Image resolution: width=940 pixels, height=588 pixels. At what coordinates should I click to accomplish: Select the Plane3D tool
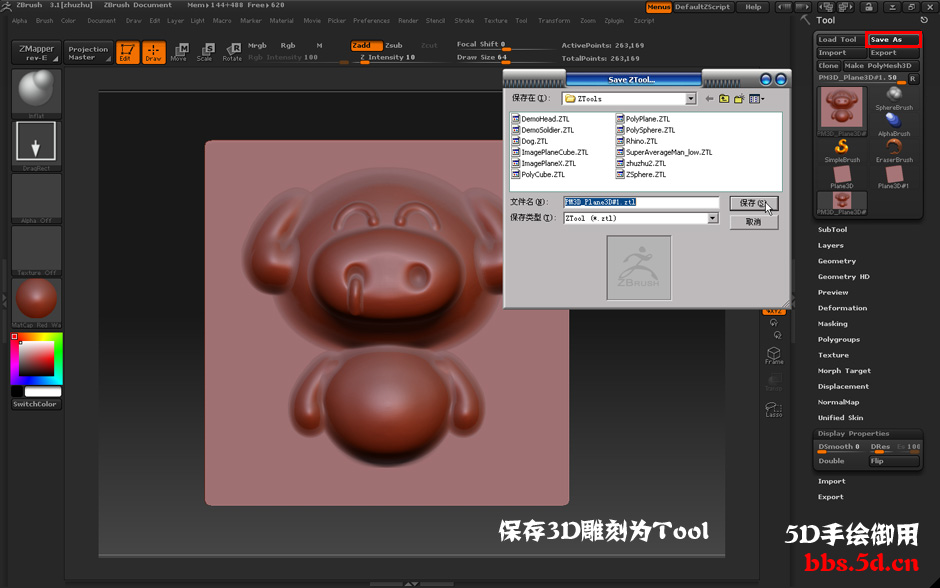(842, 177)
